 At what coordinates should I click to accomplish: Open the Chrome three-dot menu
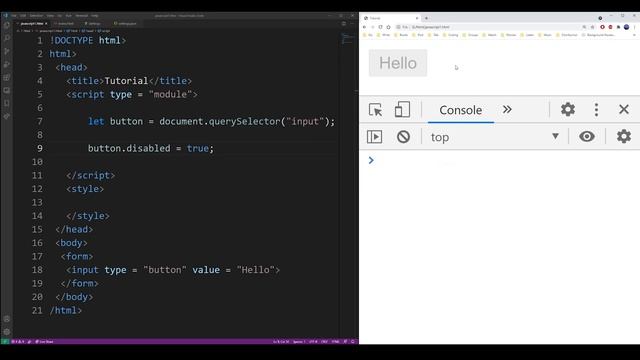click(635, 27)
